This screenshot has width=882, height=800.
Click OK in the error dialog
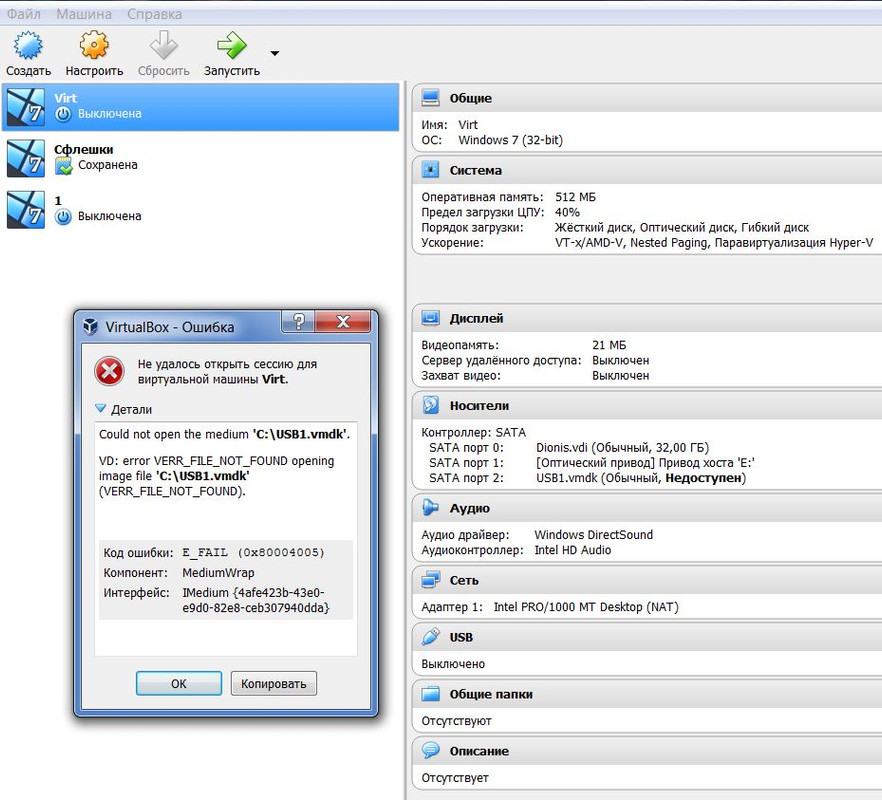[x=179, y=683]
